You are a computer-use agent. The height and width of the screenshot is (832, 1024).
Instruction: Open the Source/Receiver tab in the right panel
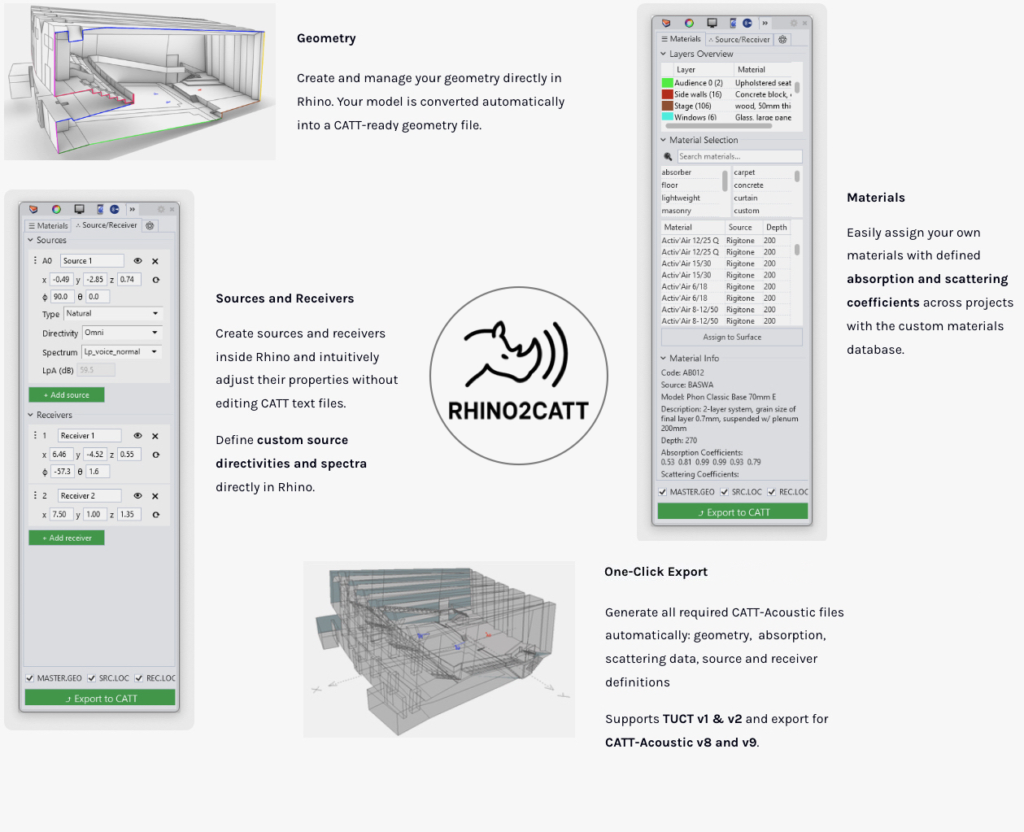tap(739, 39)
